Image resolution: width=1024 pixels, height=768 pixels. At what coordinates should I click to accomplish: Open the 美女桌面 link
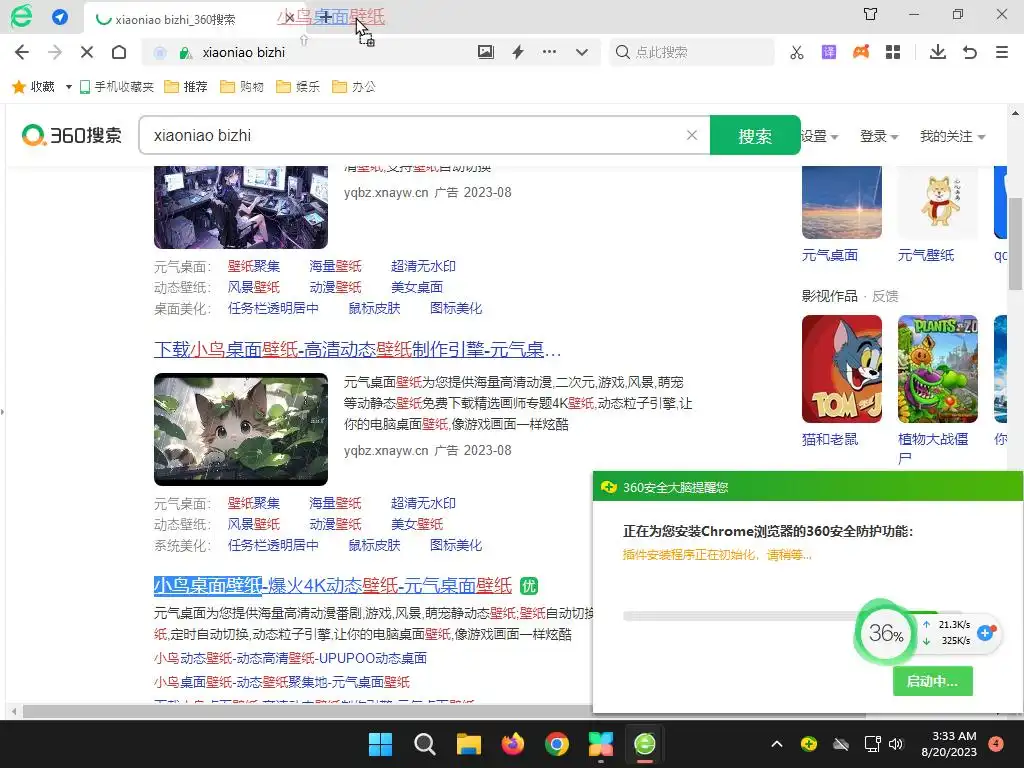pos(417,287)
